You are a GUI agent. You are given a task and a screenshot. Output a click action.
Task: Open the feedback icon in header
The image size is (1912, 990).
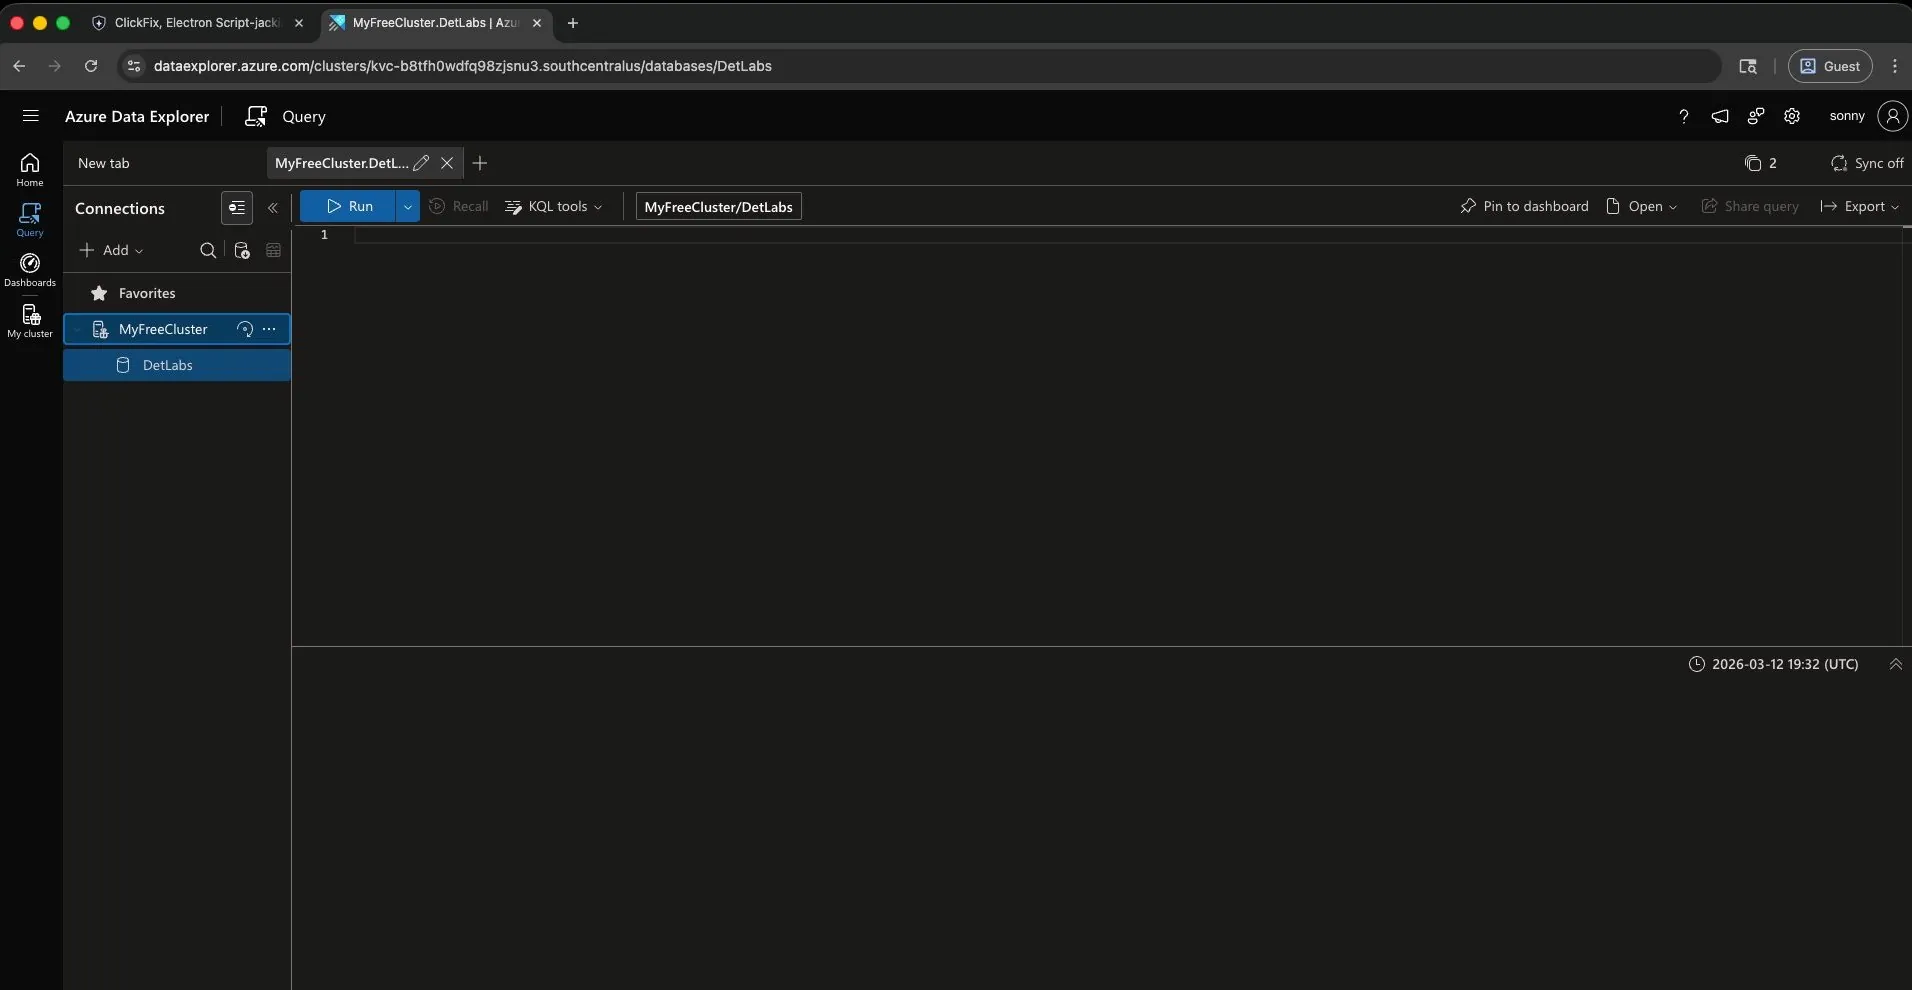[1756, 116]
